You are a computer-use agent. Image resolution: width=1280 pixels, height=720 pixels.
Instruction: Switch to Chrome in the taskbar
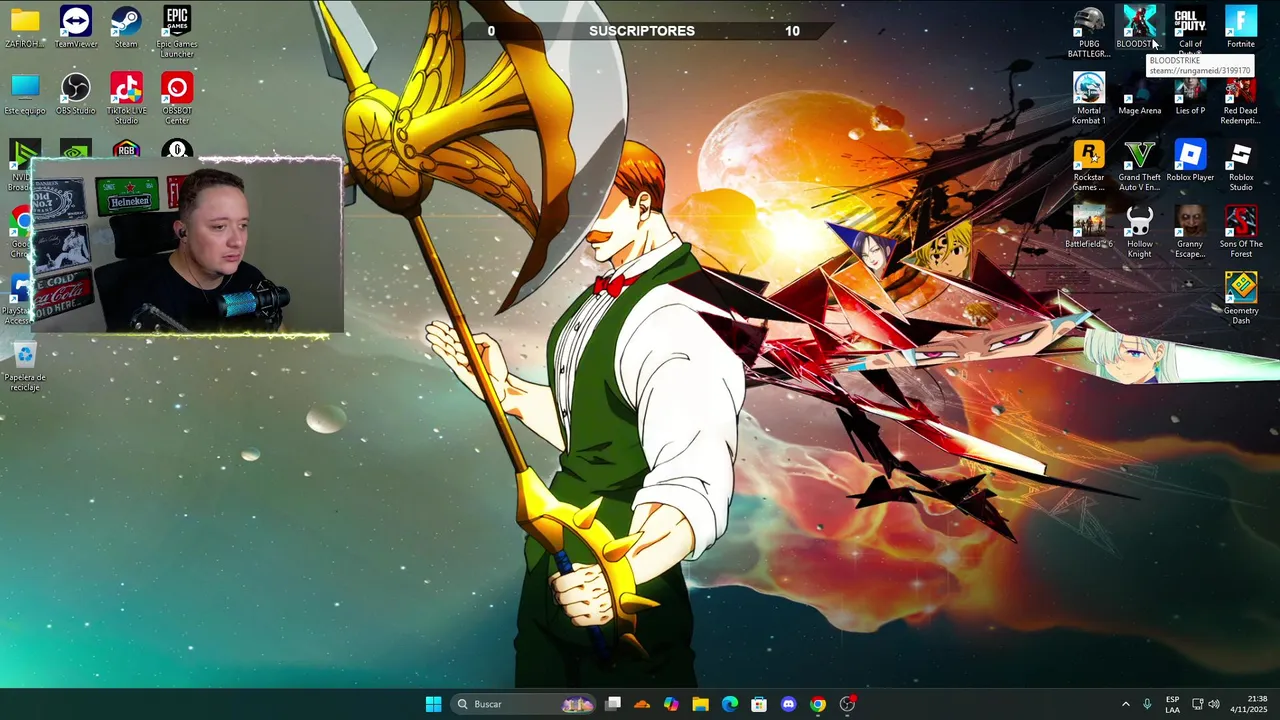tap(818, 704)
